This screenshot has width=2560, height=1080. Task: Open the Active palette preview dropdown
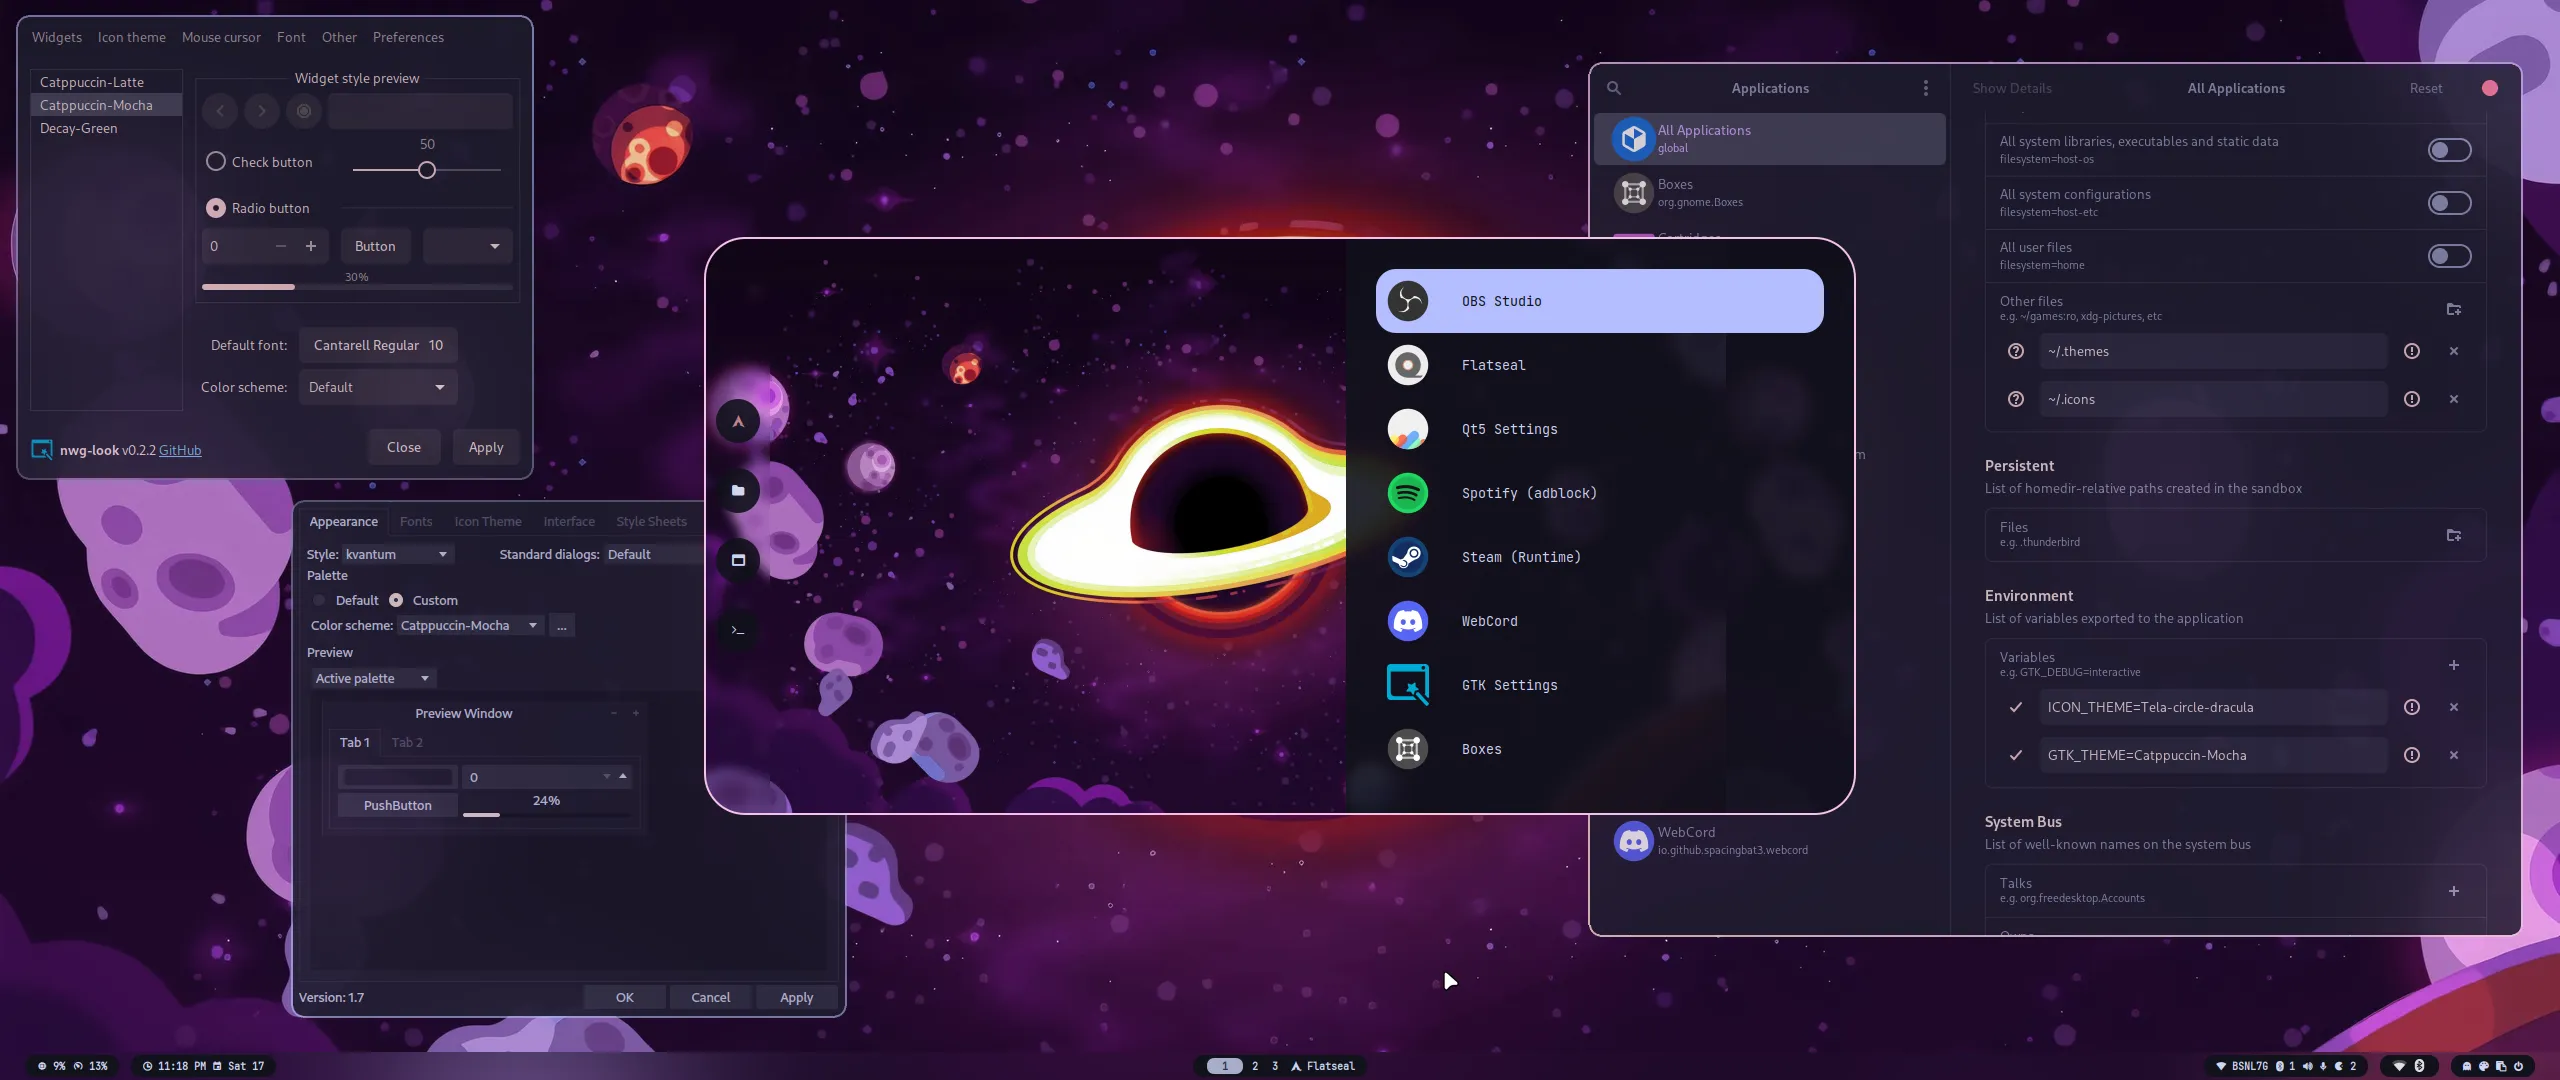pyautogui.click(x=372, y=678)
